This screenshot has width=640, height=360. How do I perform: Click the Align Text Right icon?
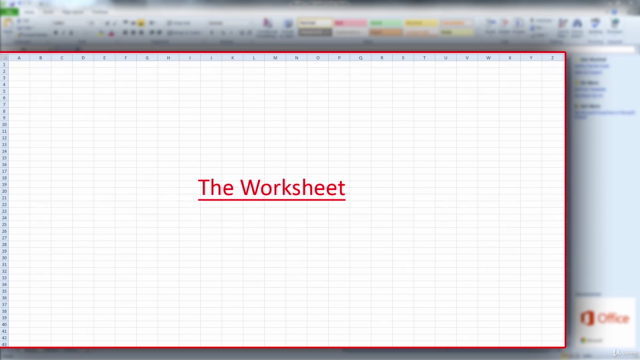click(x=141, y=33)
